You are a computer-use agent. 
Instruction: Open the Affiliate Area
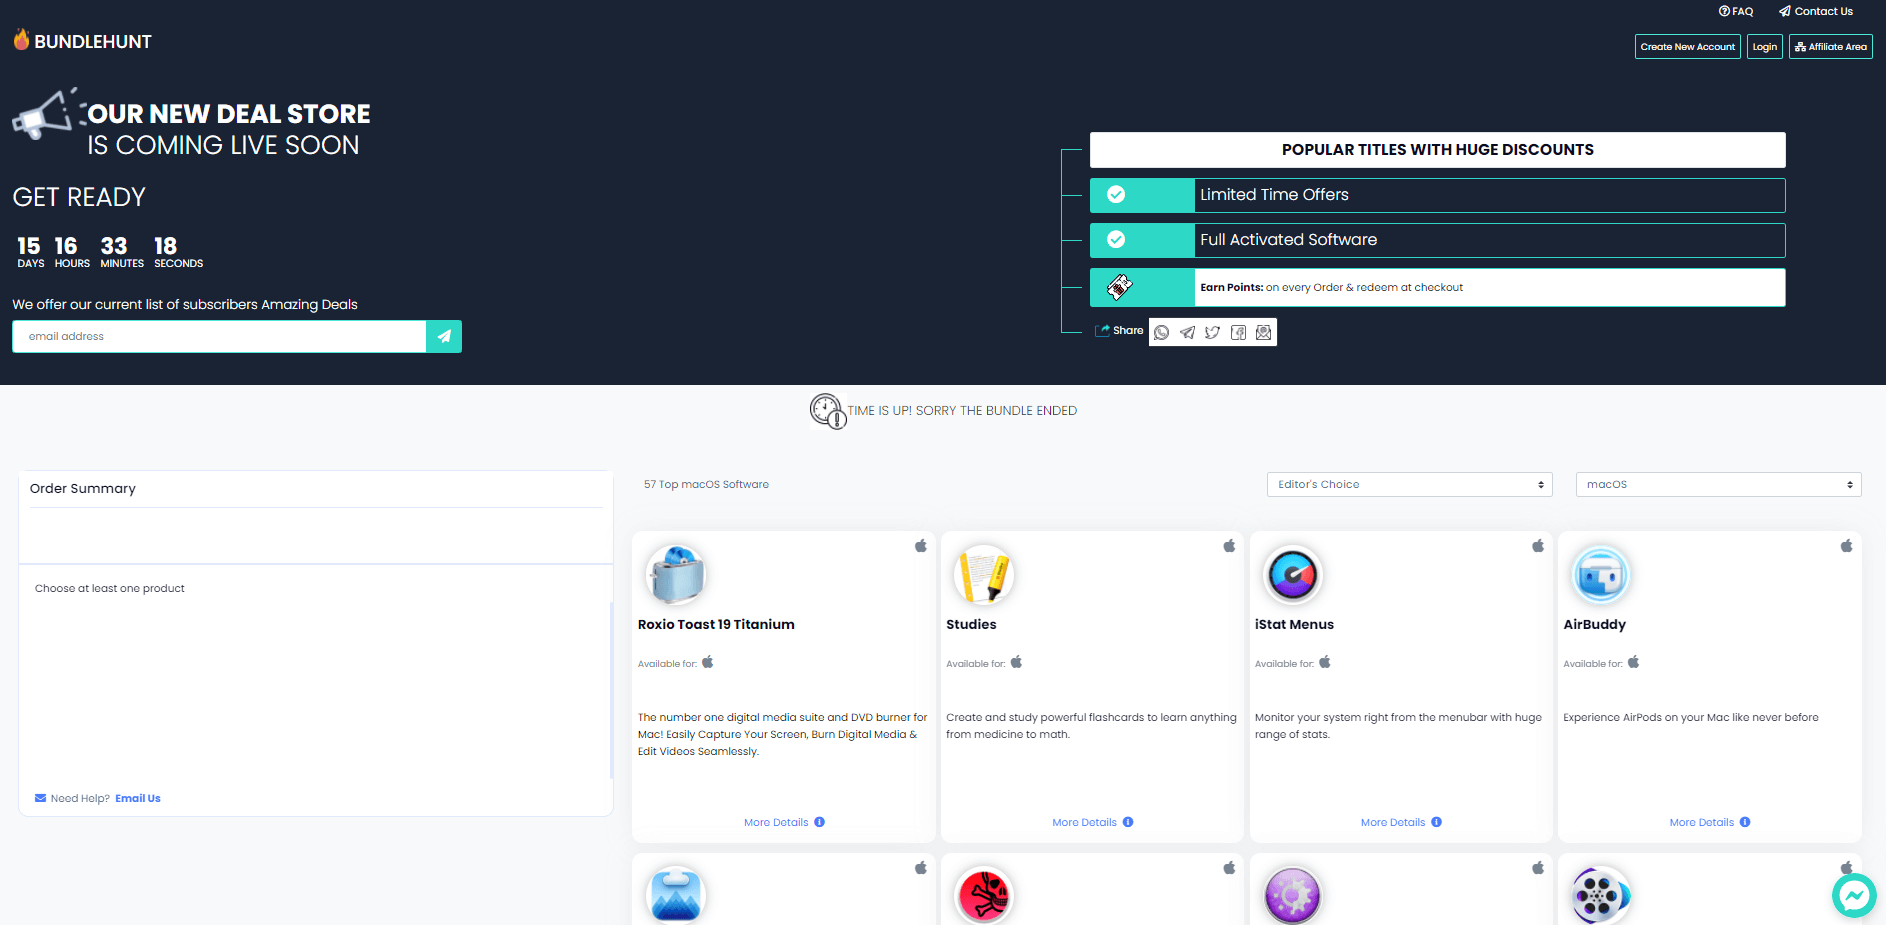coord(1831,46)
